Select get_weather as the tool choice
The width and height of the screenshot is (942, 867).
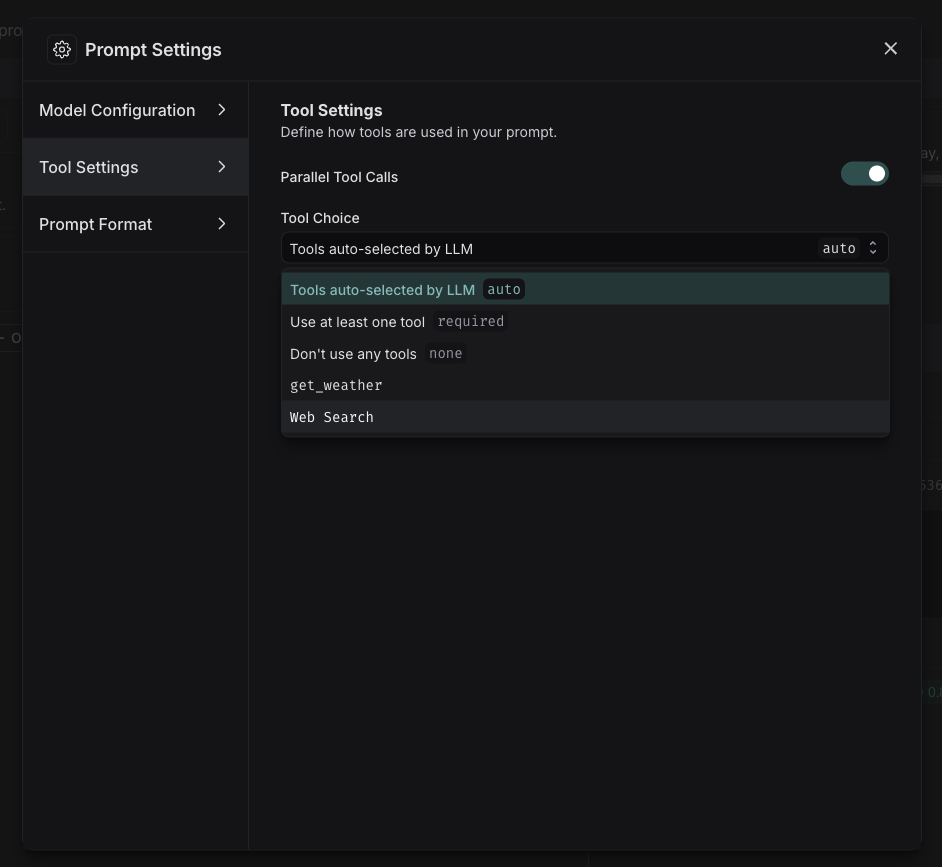(x=336, y=385)
